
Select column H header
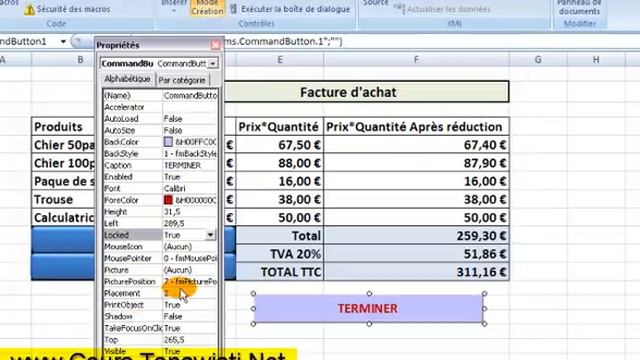coord(596,60)
